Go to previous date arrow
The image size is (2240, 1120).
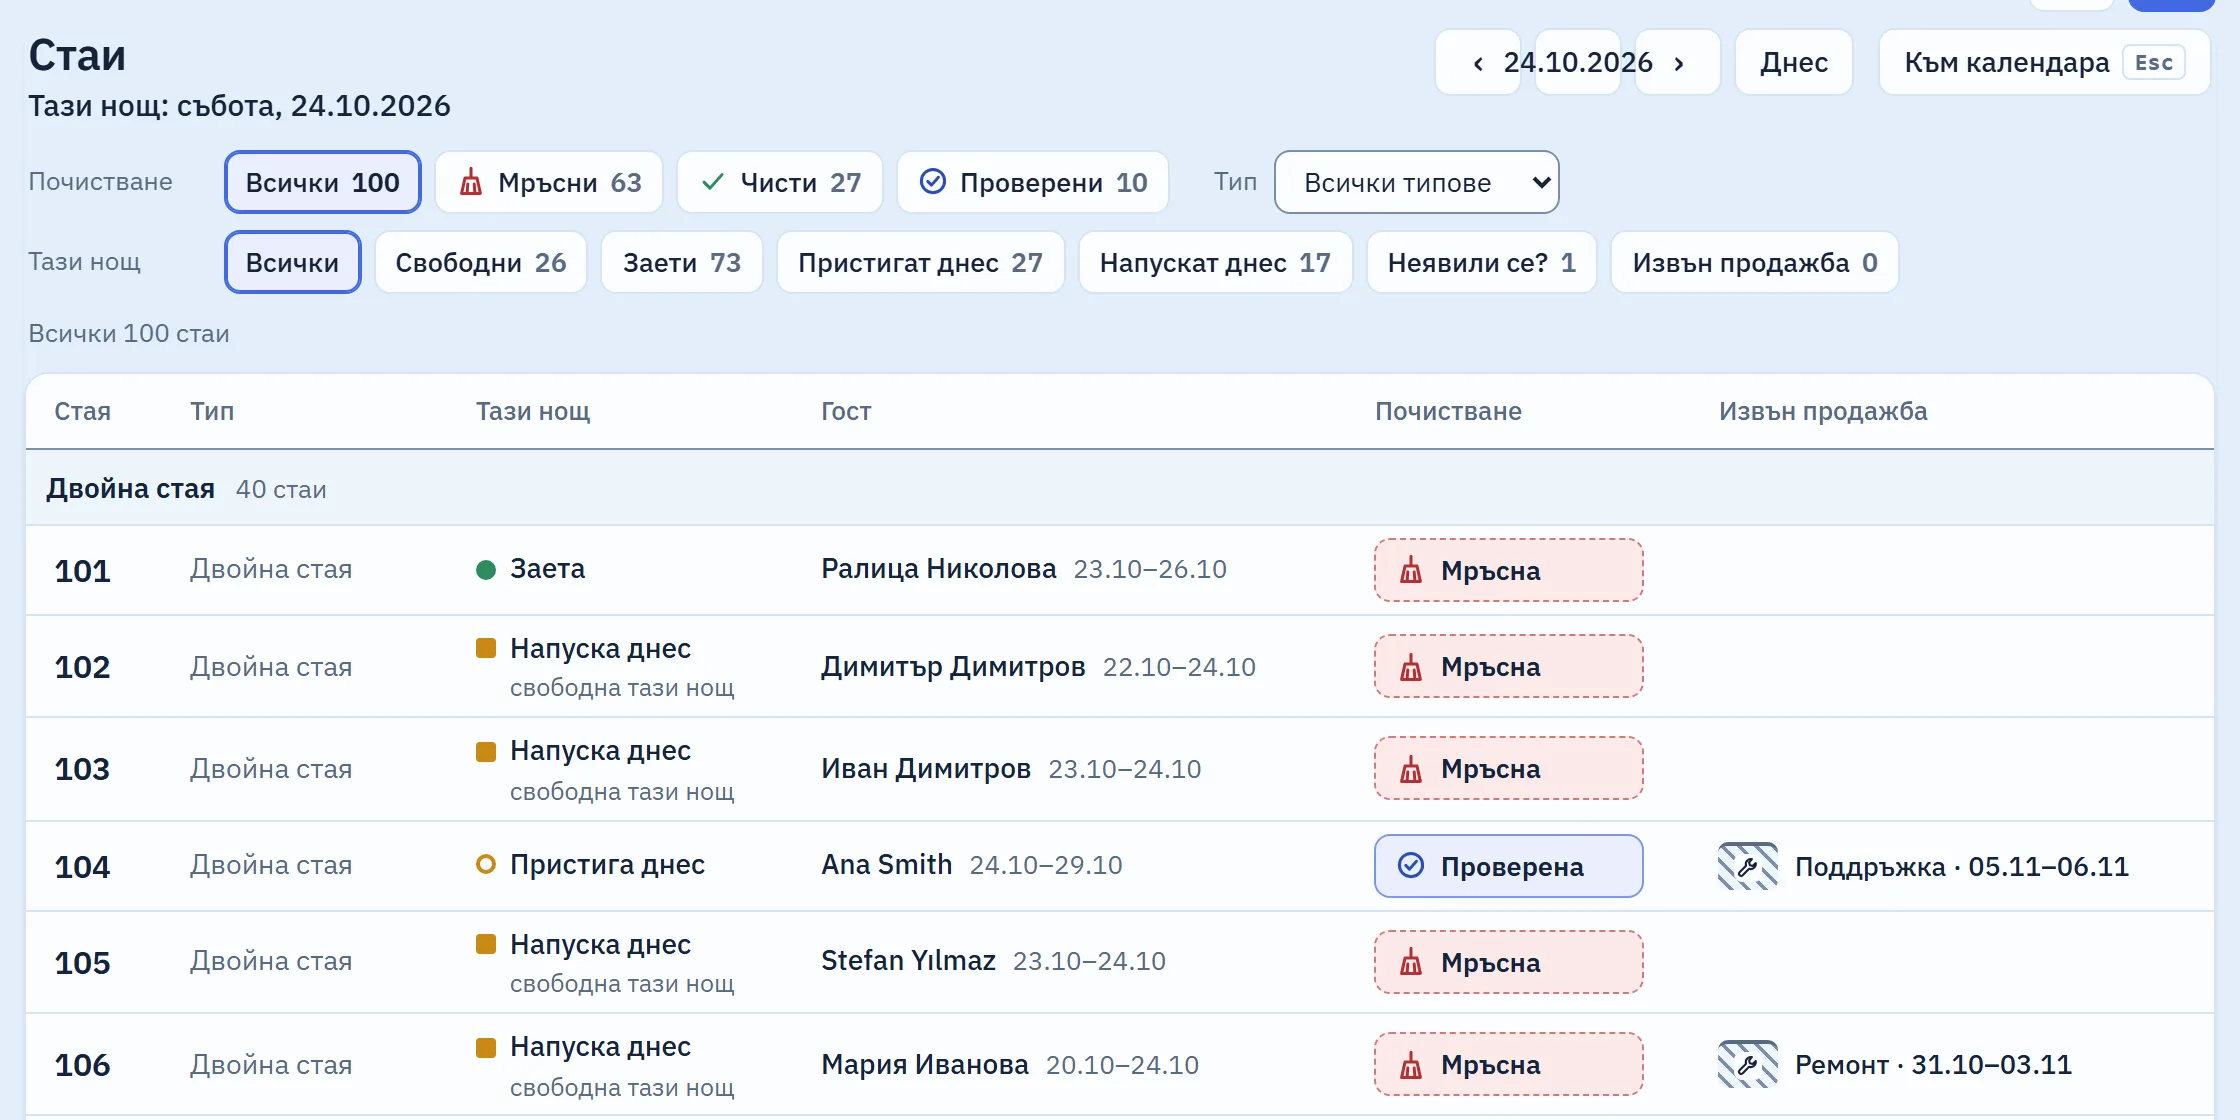[1478, 63]
